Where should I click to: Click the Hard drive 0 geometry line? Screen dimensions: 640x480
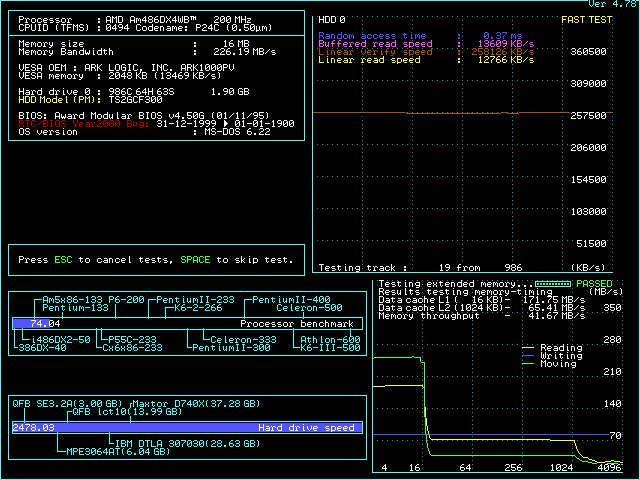coord(134,92)
